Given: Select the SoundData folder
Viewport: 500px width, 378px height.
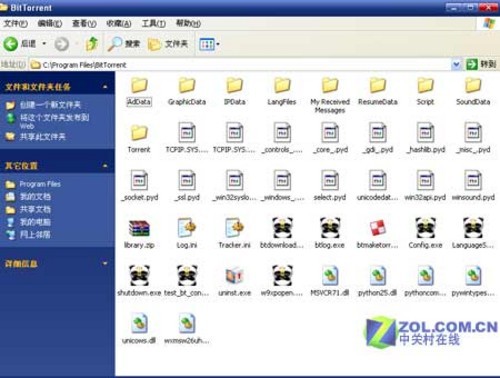Looking at the screenshot, I should 473,92.
